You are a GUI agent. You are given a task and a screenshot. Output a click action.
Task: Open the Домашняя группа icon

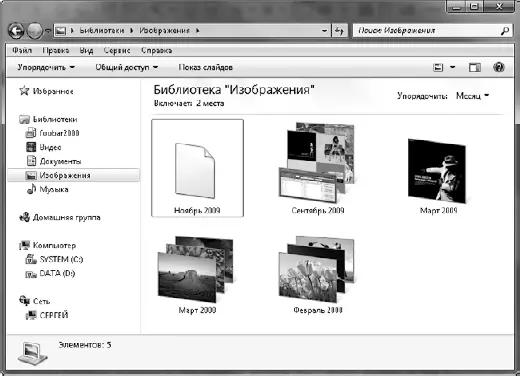[24, 217]
